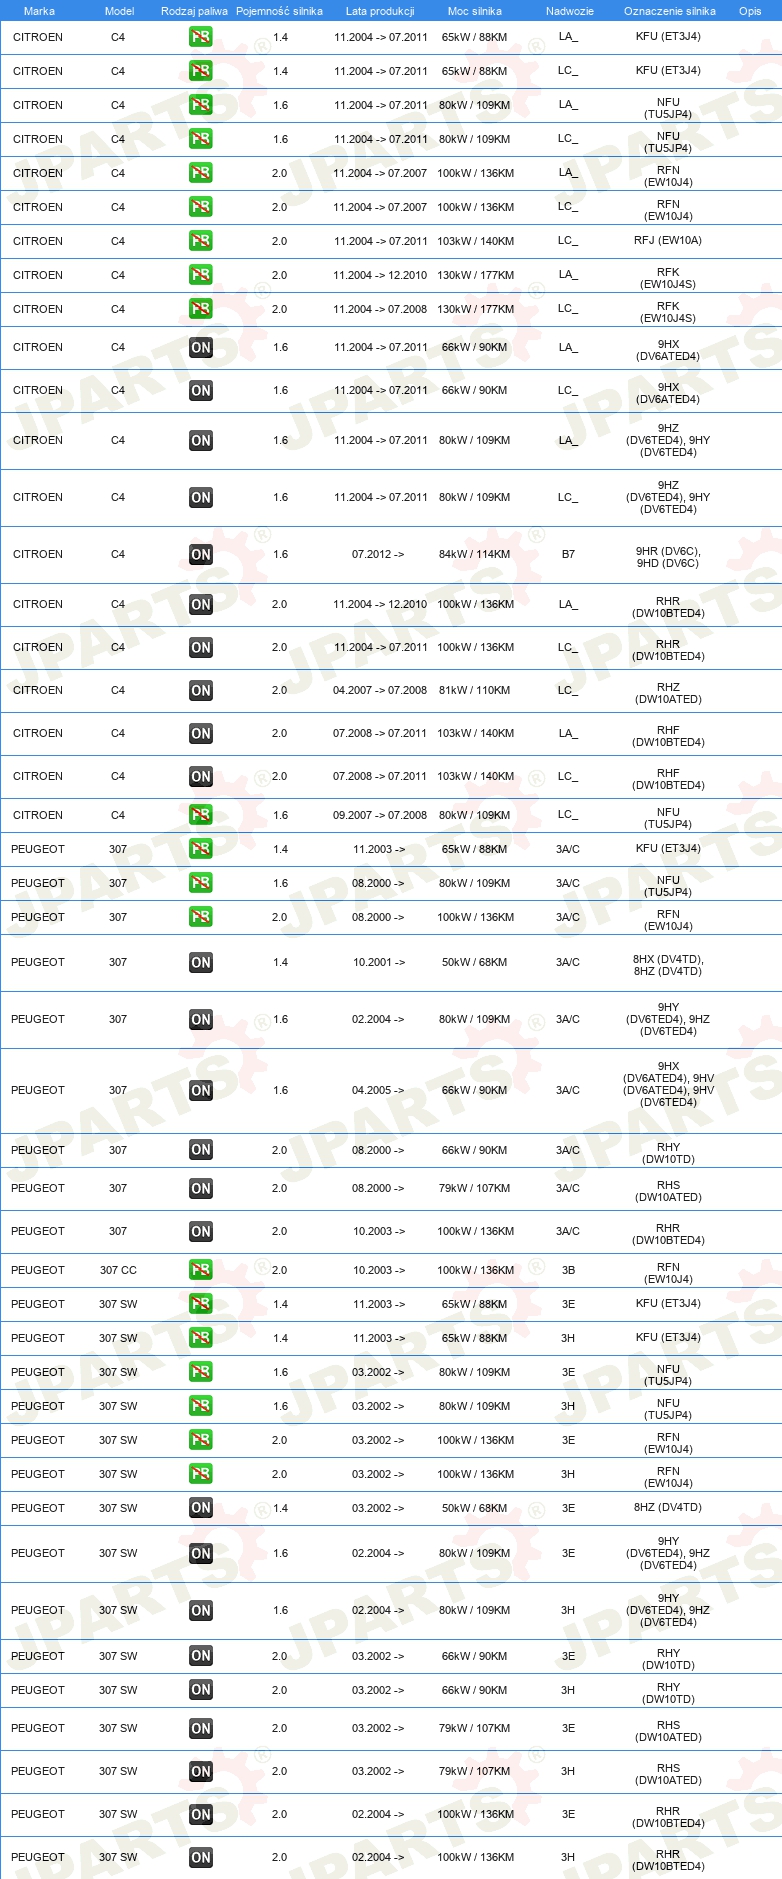Select the 11.2004 -> 07.2008 date cell
The width and height of the screenshot is (782, 1879).
380,309
